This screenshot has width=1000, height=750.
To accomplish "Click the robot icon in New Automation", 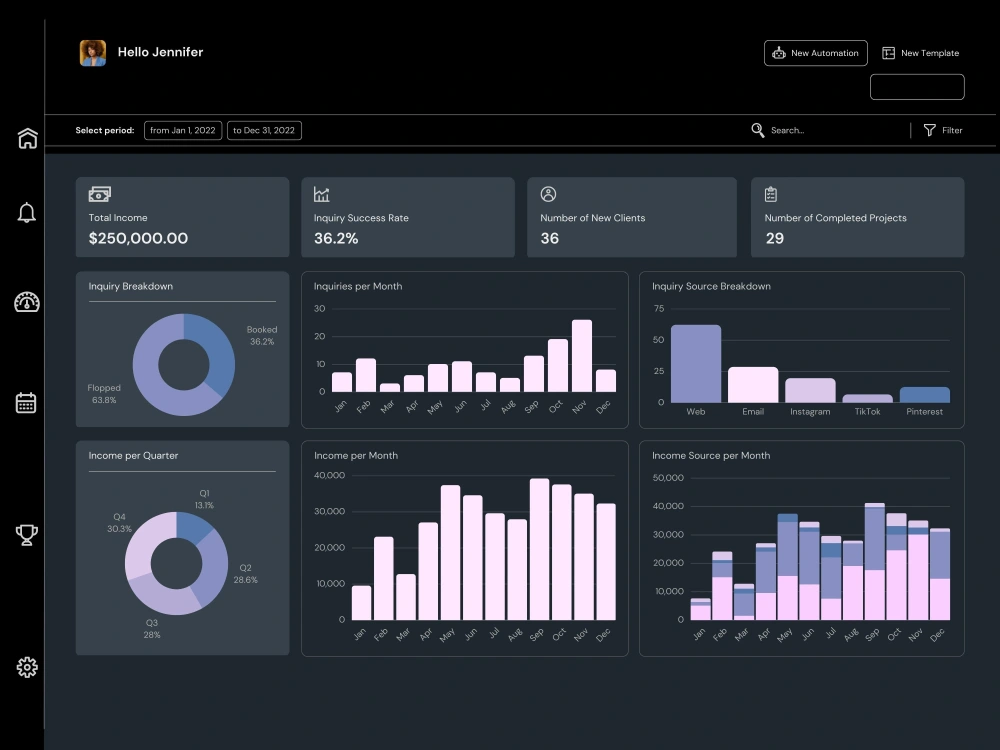I will point(779,53).
